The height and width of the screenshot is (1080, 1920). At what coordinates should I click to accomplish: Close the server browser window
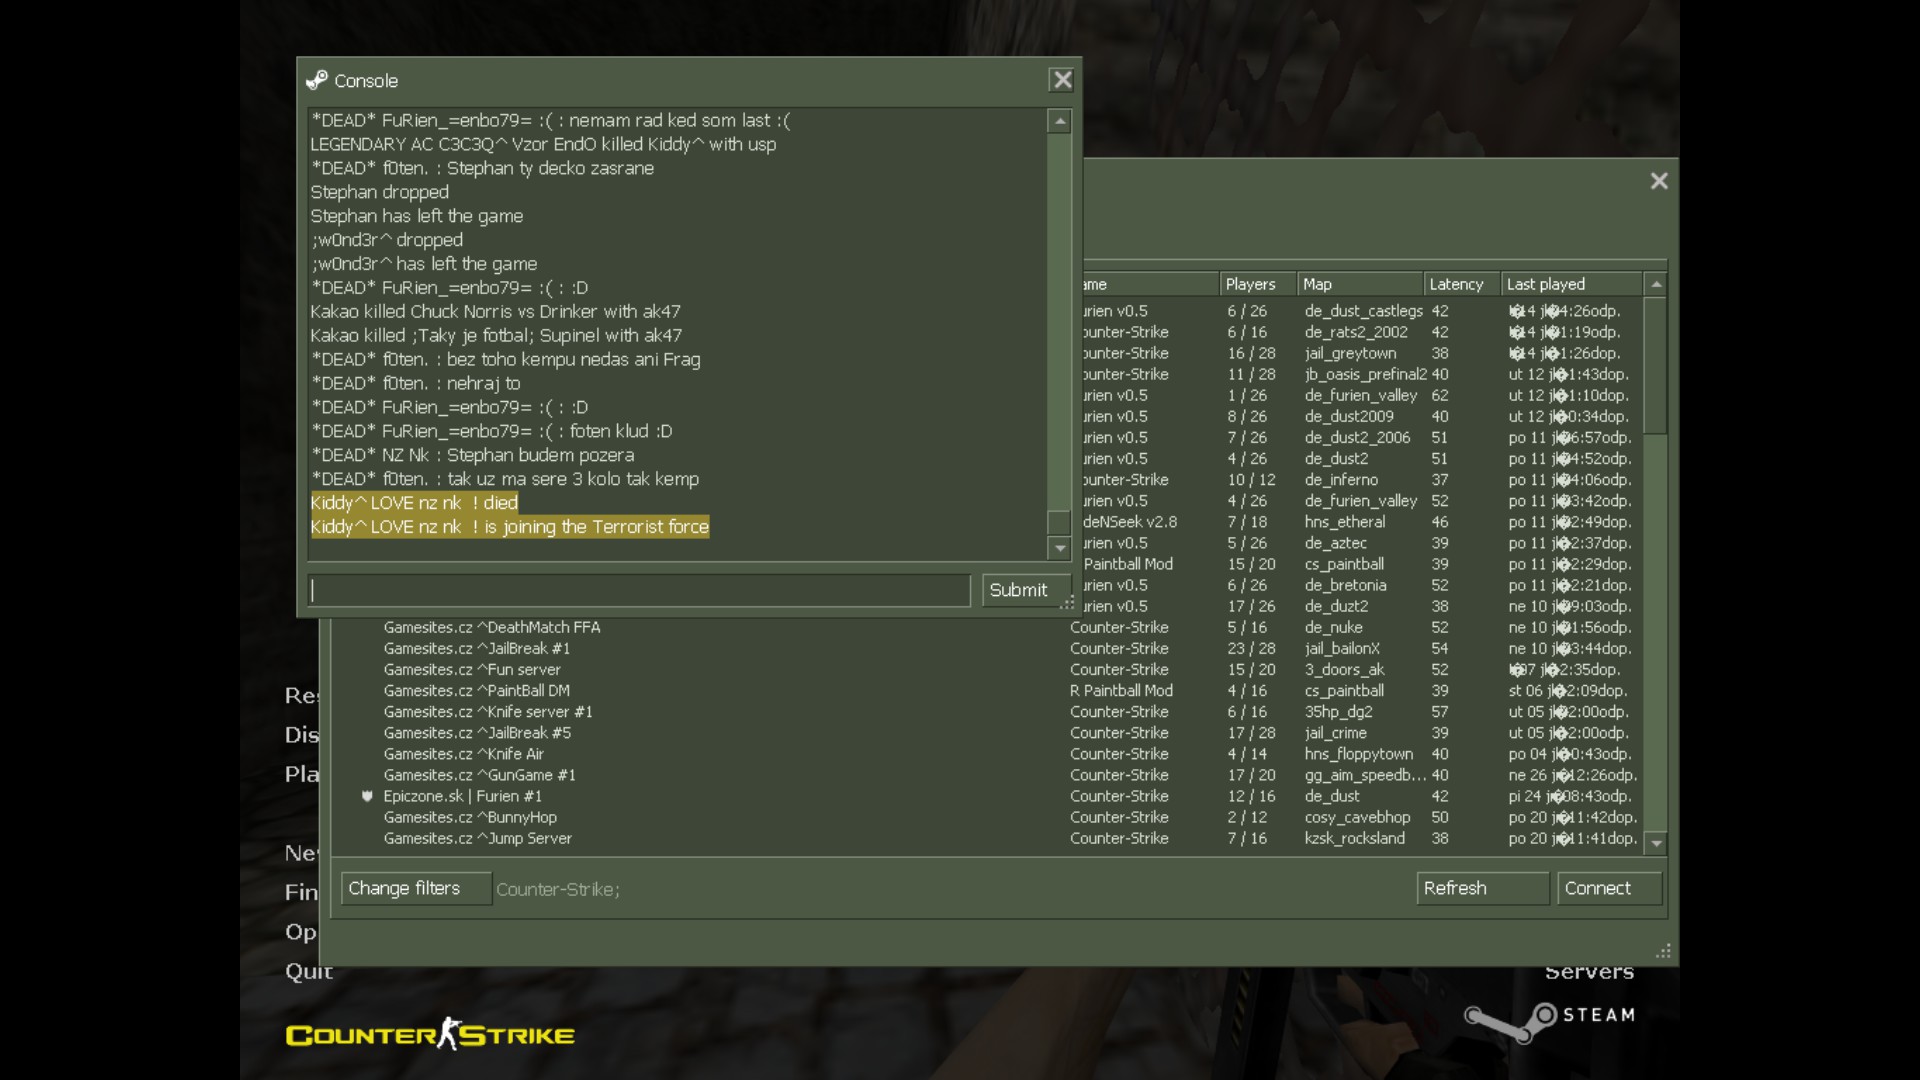(1659, 181)
